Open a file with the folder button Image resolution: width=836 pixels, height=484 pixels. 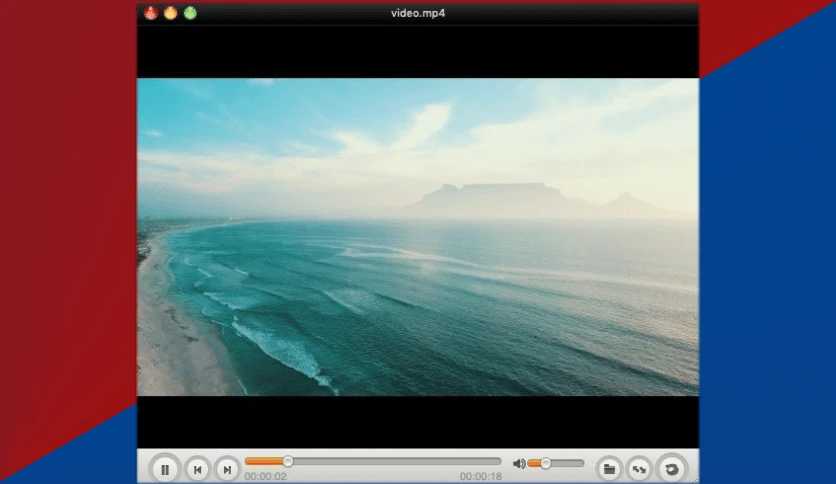point(609,469)
